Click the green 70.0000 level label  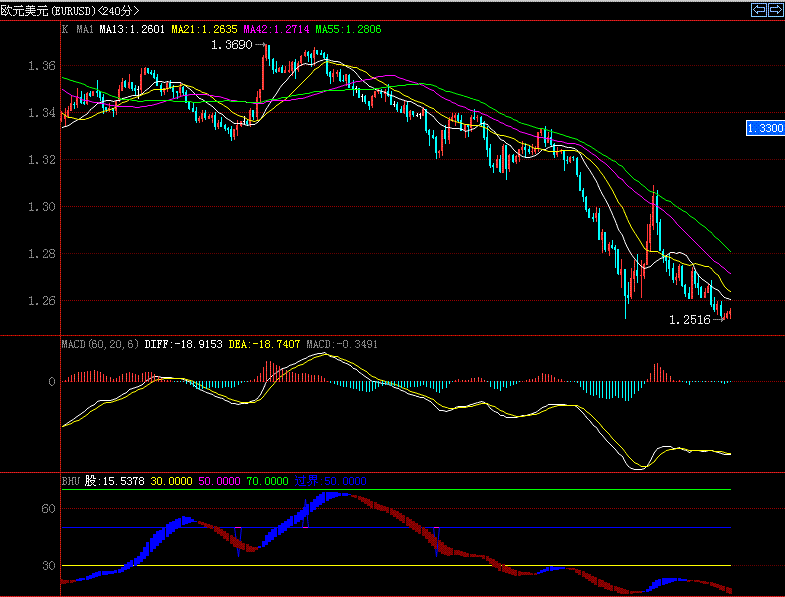(267, 481)
